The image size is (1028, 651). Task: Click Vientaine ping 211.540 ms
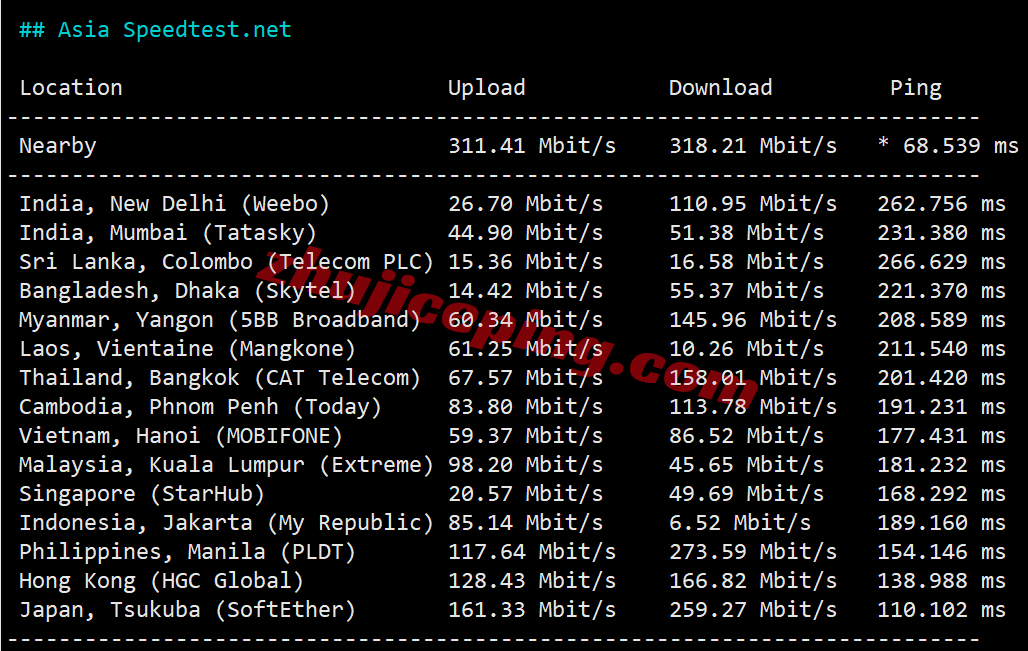941,349
